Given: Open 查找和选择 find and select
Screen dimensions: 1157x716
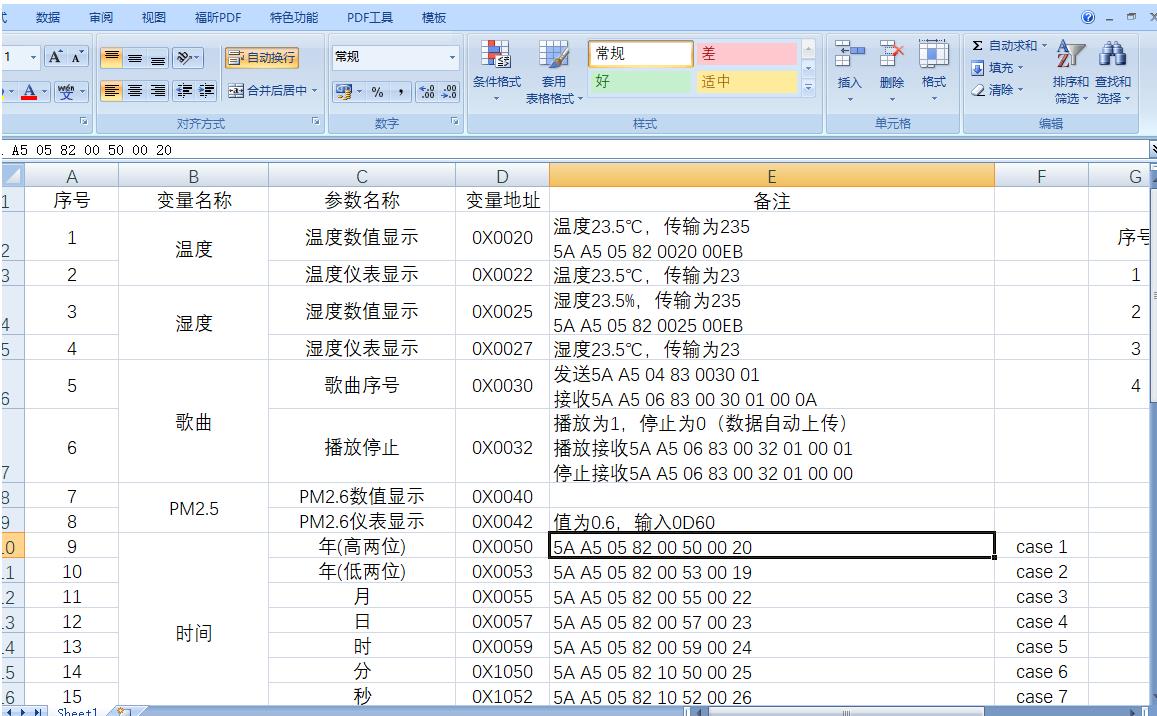Looking at the screenshot, I should pos(1112,71).
